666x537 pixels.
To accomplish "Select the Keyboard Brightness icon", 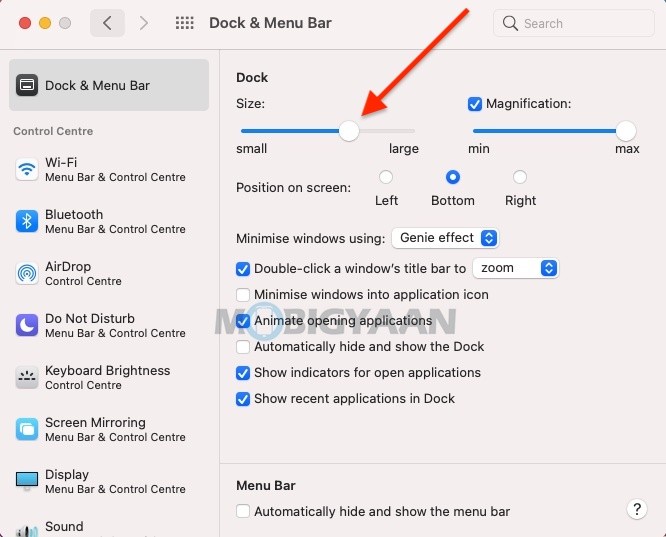I will click(27, 377).
